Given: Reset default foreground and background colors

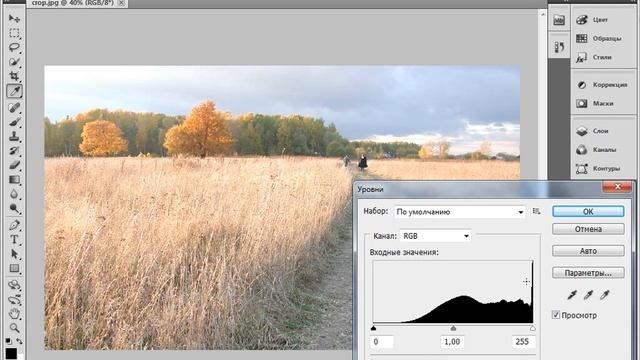Looking at the screenshot, I should [x=9, y=341].
